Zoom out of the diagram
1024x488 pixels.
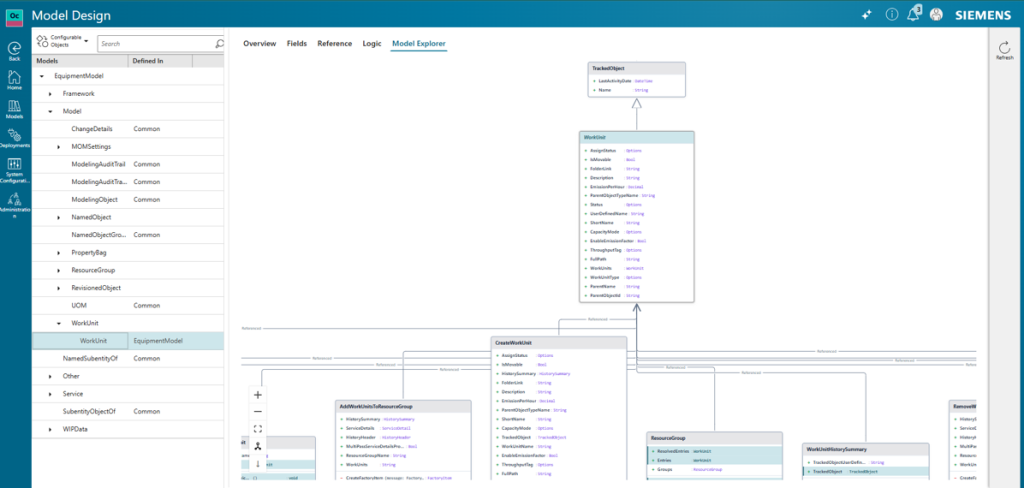coord(257,412)
